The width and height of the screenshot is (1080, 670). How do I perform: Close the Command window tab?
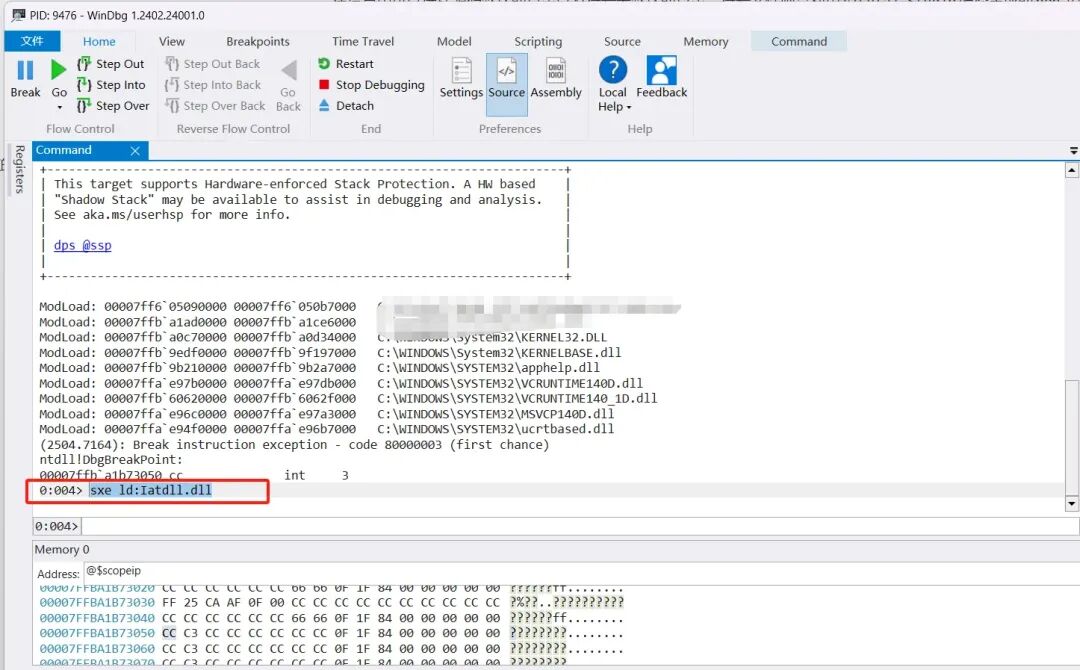(136, 151)
